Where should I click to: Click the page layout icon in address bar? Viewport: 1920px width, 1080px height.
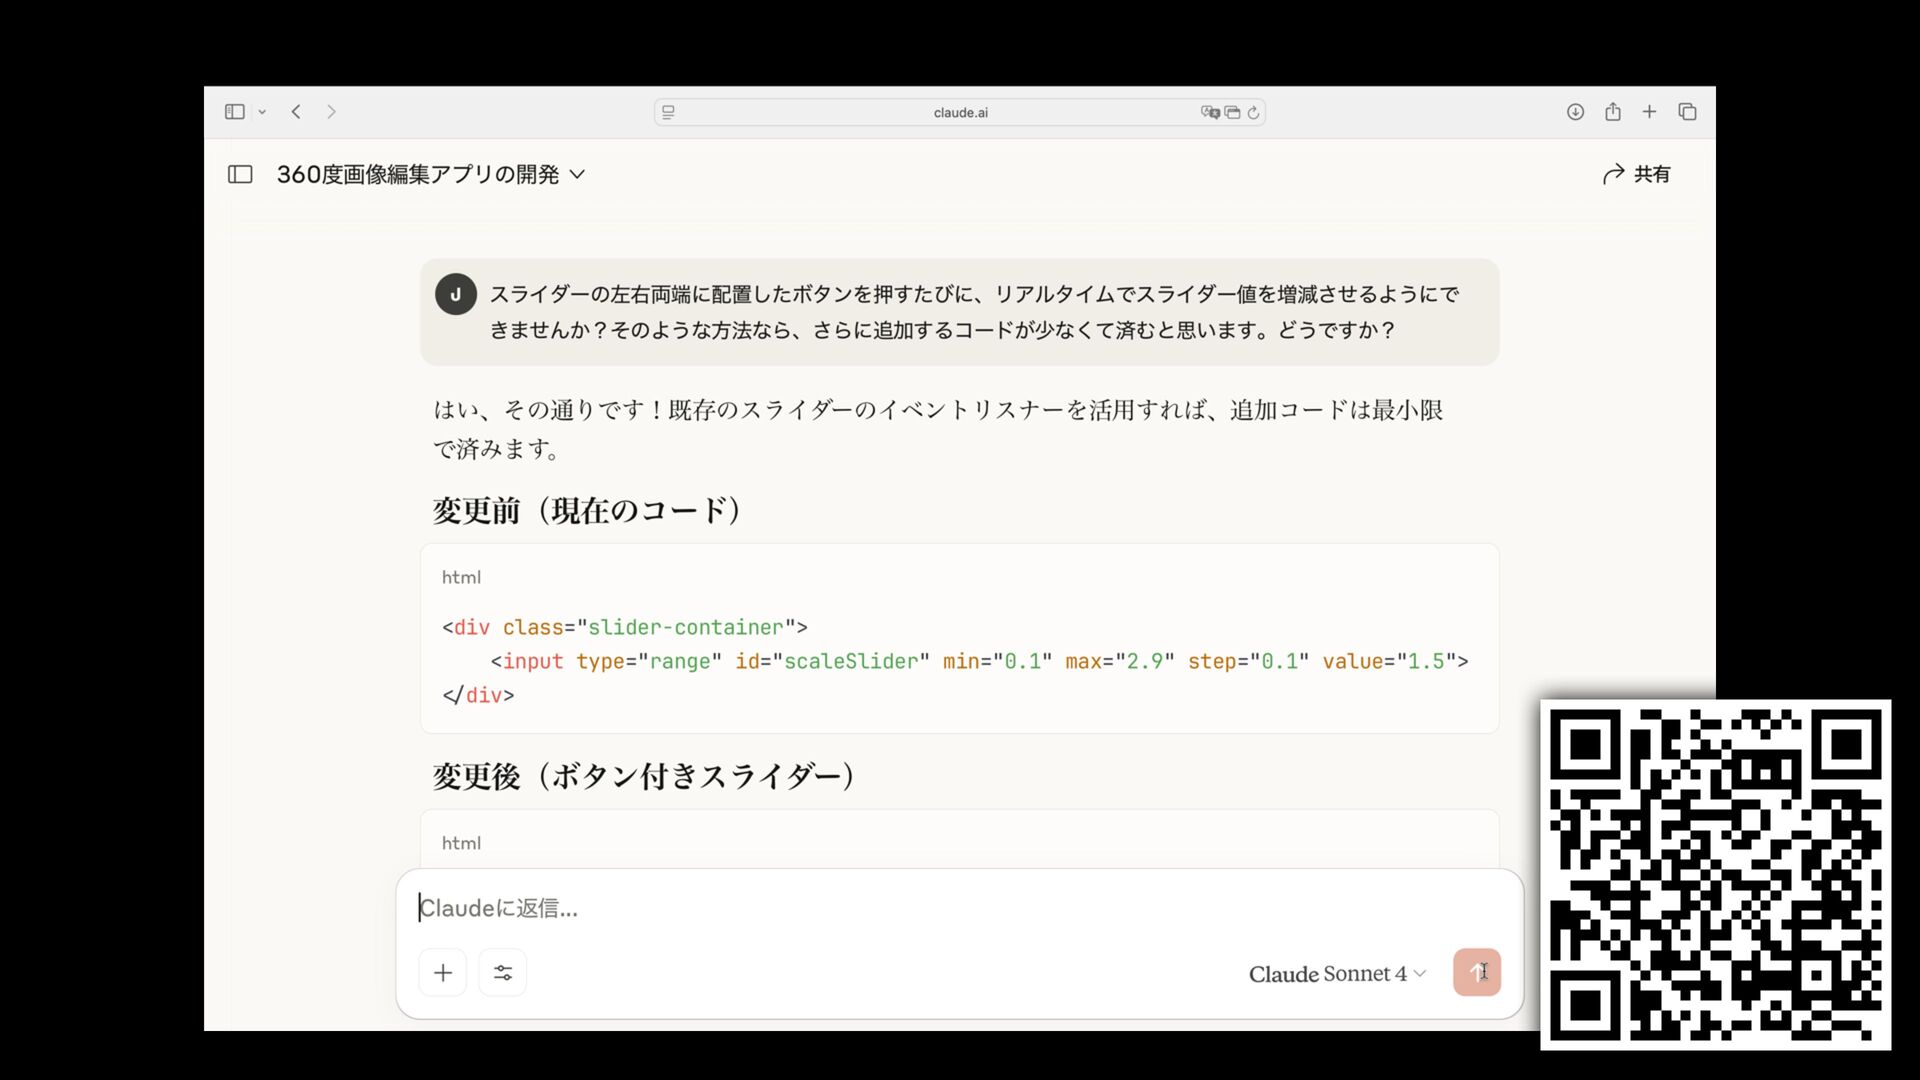1232,112
